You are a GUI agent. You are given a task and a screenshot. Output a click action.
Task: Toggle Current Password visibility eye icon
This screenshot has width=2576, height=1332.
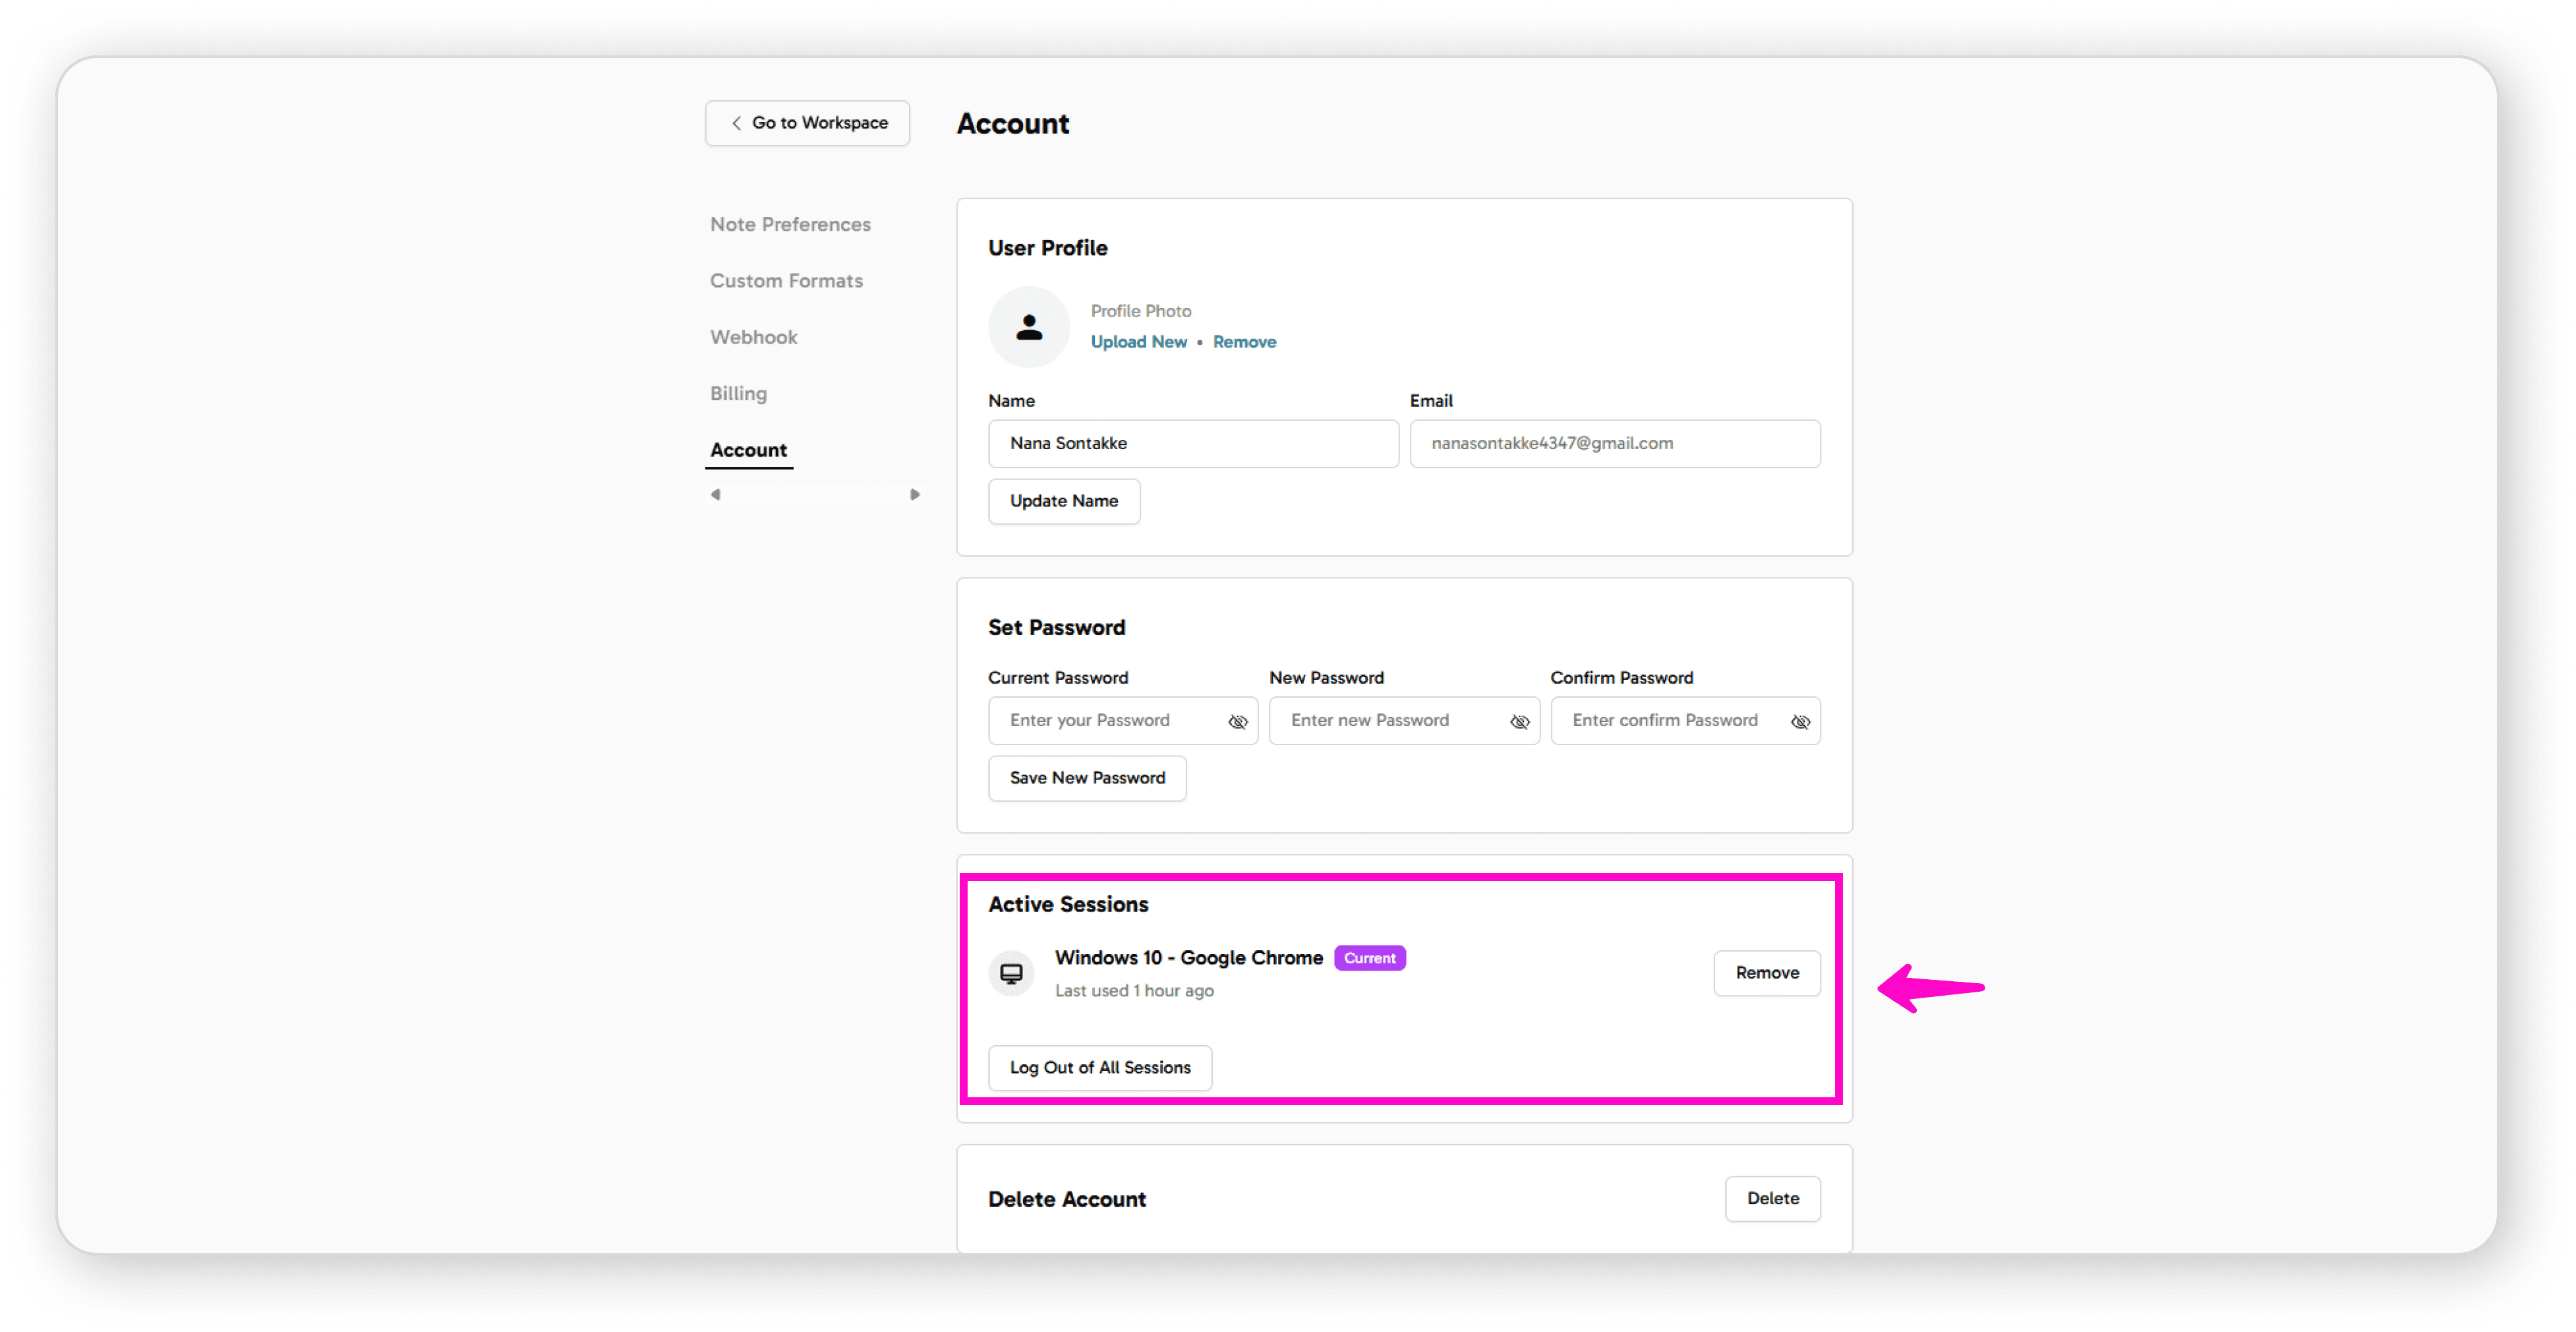pyautogui.click(x=1237, y=721)
